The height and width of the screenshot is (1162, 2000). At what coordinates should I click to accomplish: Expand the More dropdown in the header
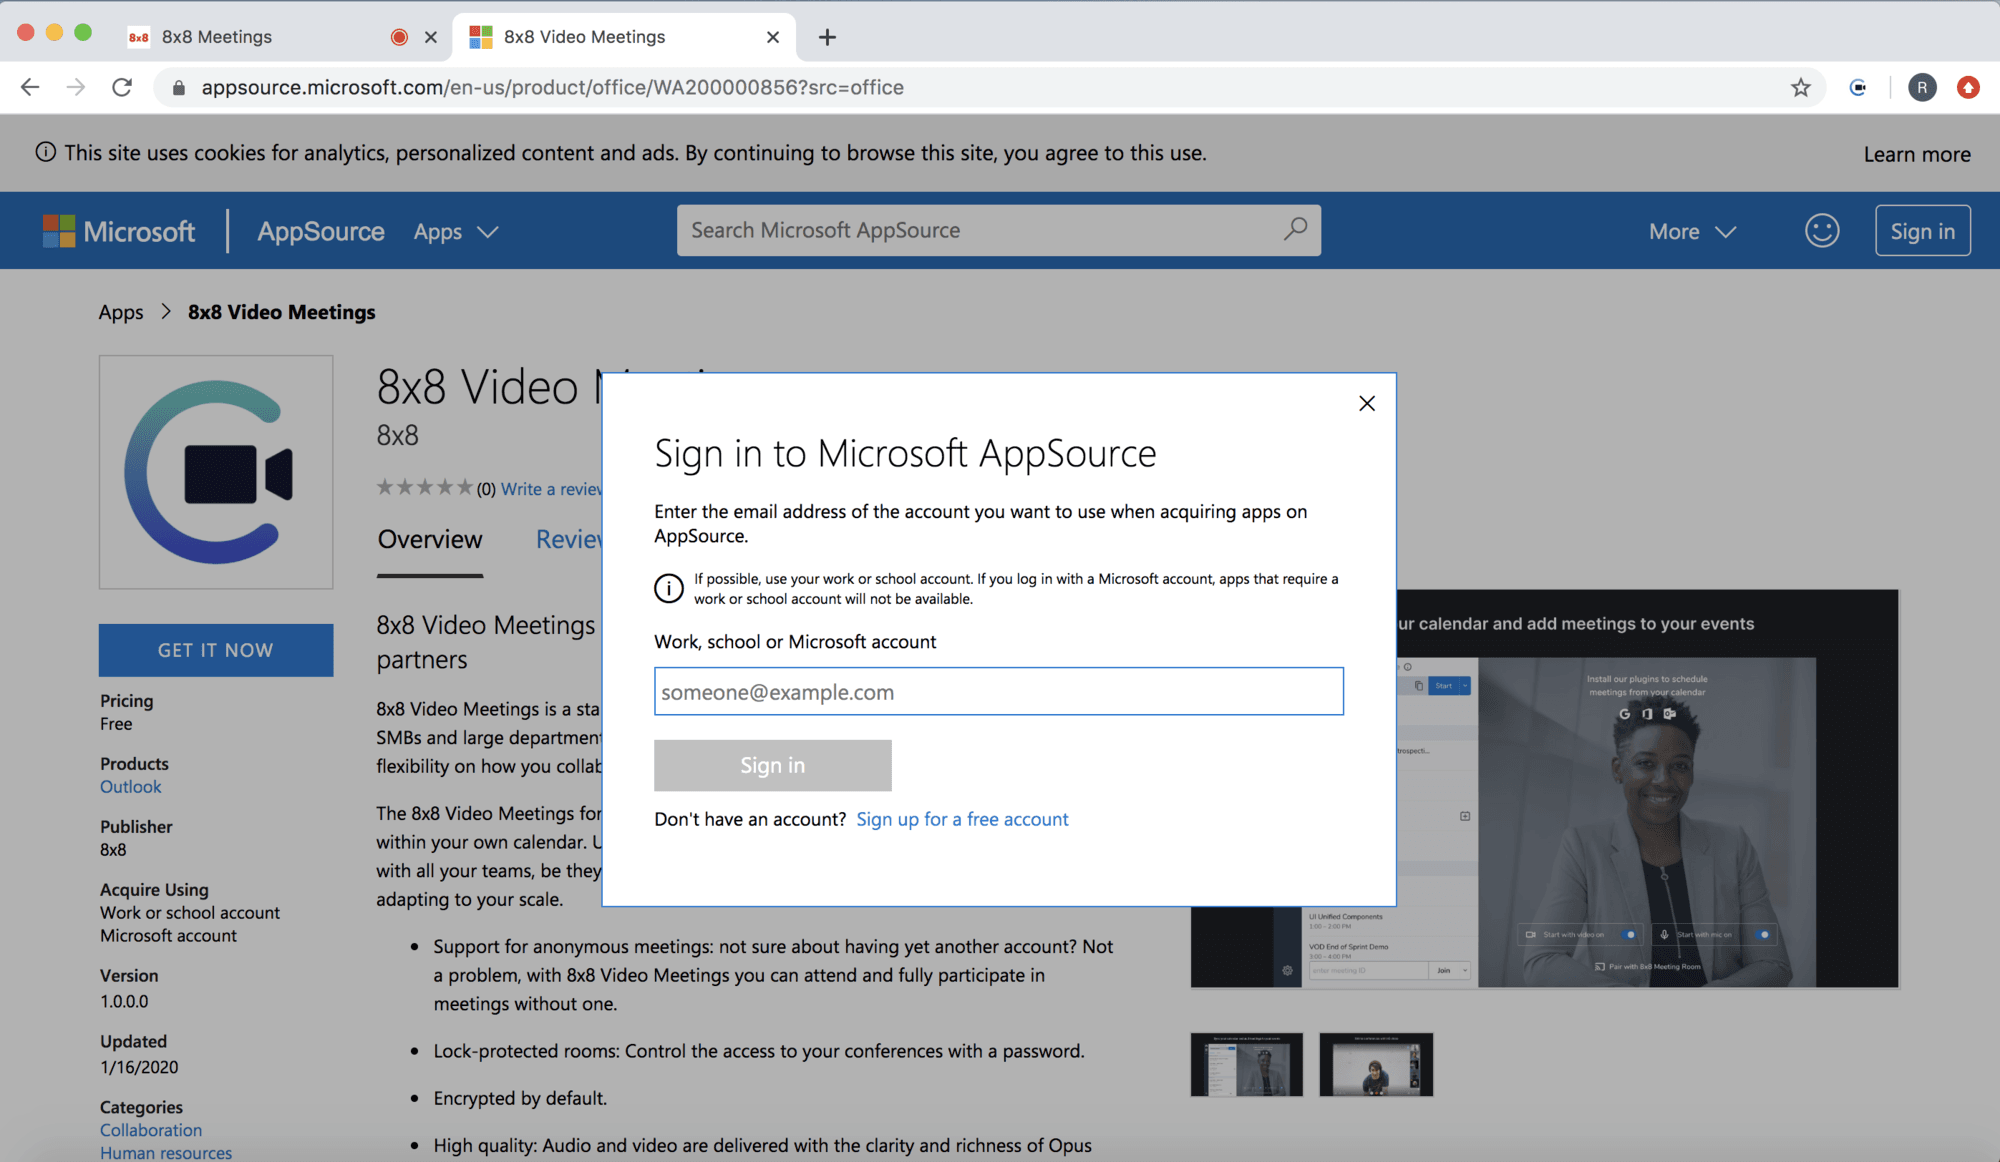(x=1692, y=231)
